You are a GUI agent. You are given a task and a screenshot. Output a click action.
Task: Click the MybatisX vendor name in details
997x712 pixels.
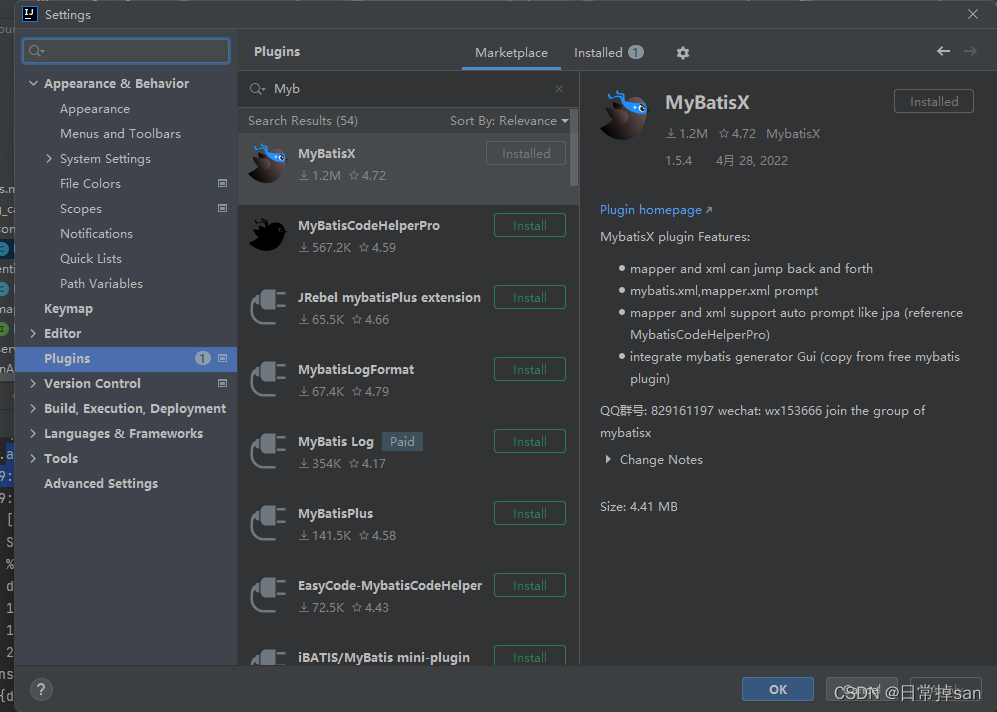click(x=793, y=134)
